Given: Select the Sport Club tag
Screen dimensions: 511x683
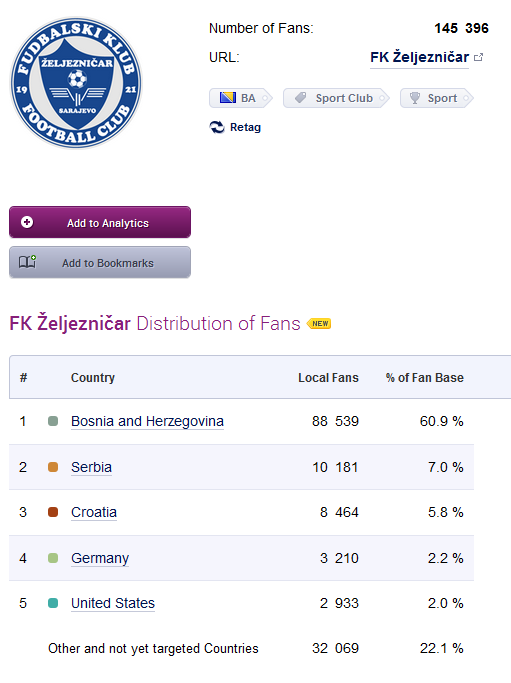Looking at the screenshot, I should [x=335, y=98].
